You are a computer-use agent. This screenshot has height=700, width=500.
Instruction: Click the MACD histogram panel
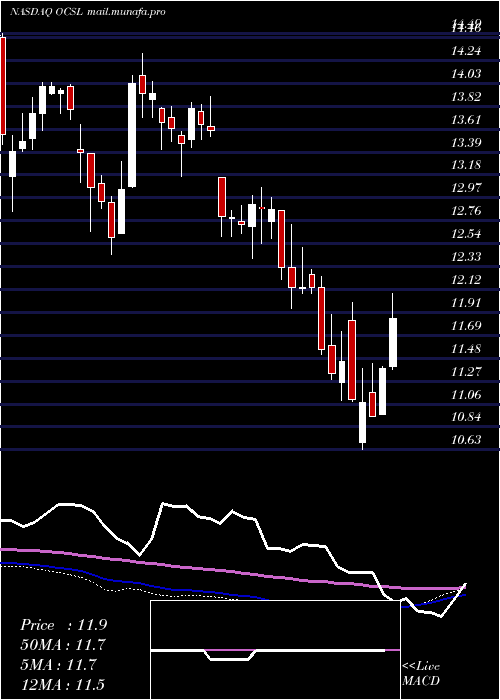tap(275, 650)
